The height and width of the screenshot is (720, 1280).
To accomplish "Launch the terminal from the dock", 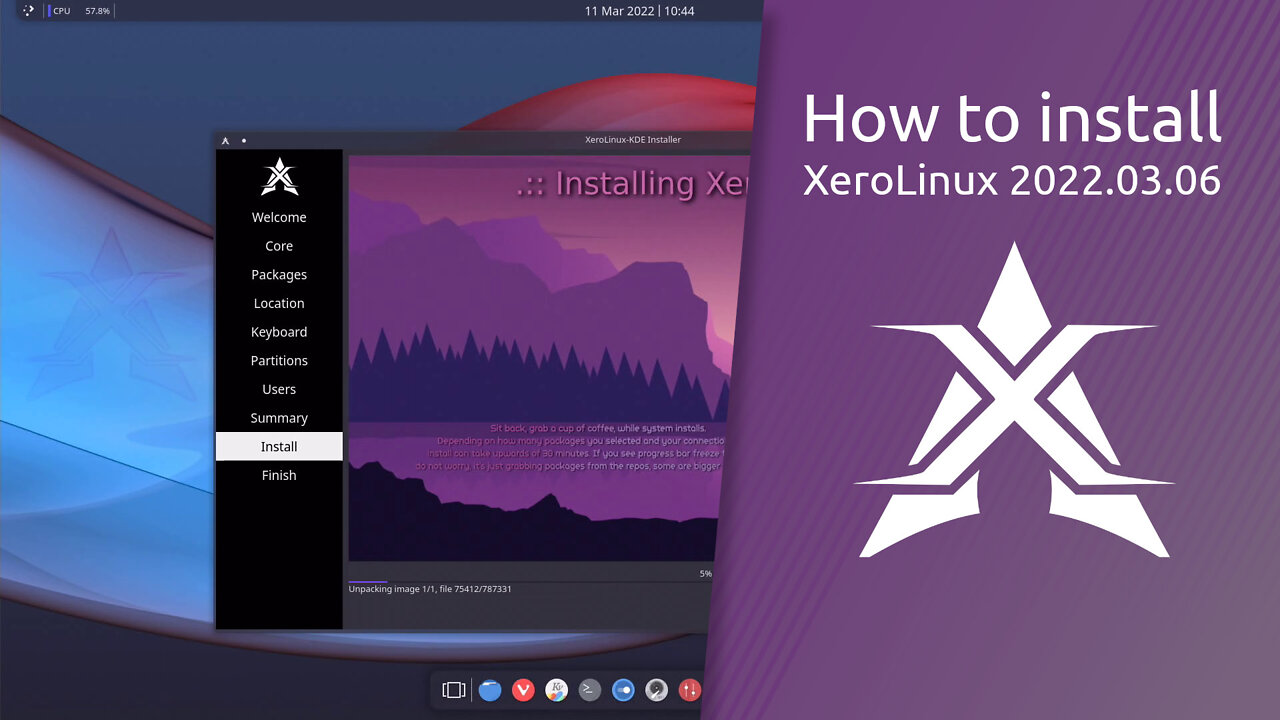I will (590, 690).
